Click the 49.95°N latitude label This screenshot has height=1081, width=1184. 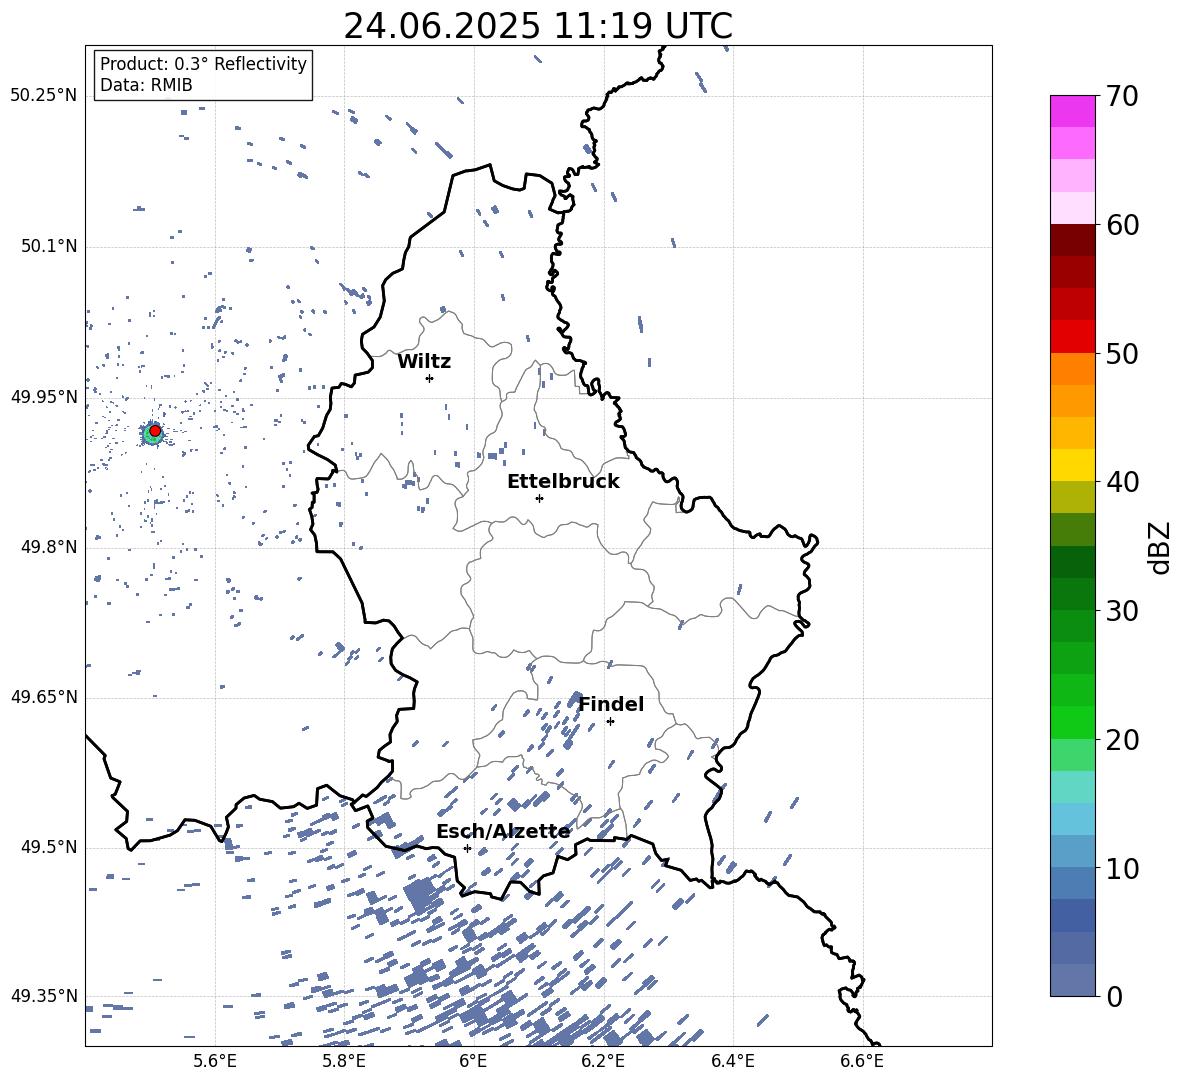coord(44,397)
